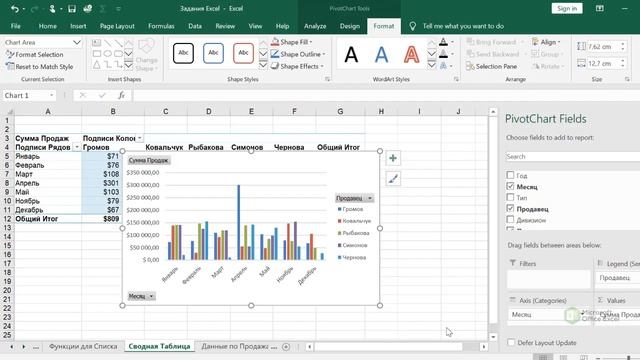Image resolution: width=640 pixels, height=360 pixels.
Task: Click the Text Outline color icon
Action: pyautogui.click(x=443, y=54)
